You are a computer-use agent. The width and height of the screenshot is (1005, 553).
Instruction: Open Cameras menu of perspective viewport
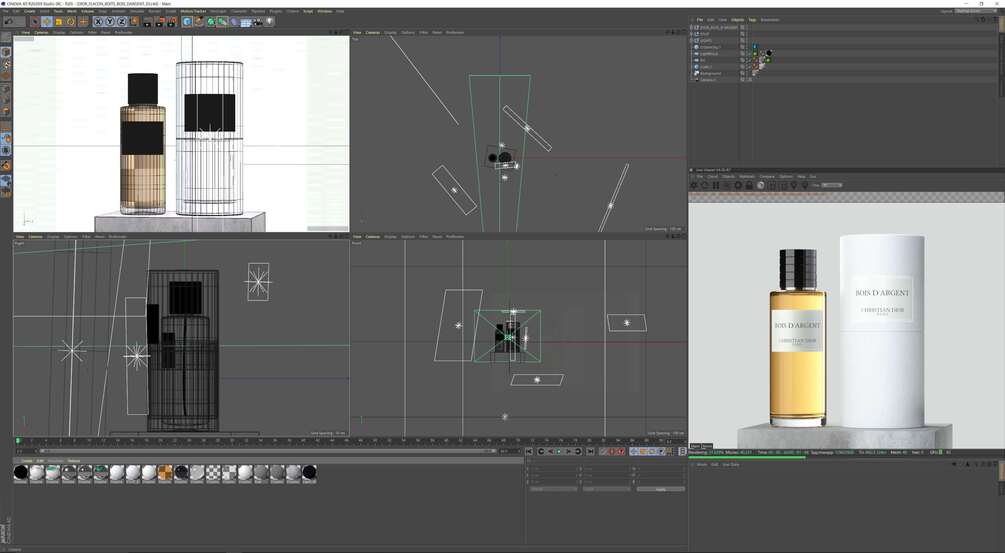pyautogui.click(x=41, y=32)
